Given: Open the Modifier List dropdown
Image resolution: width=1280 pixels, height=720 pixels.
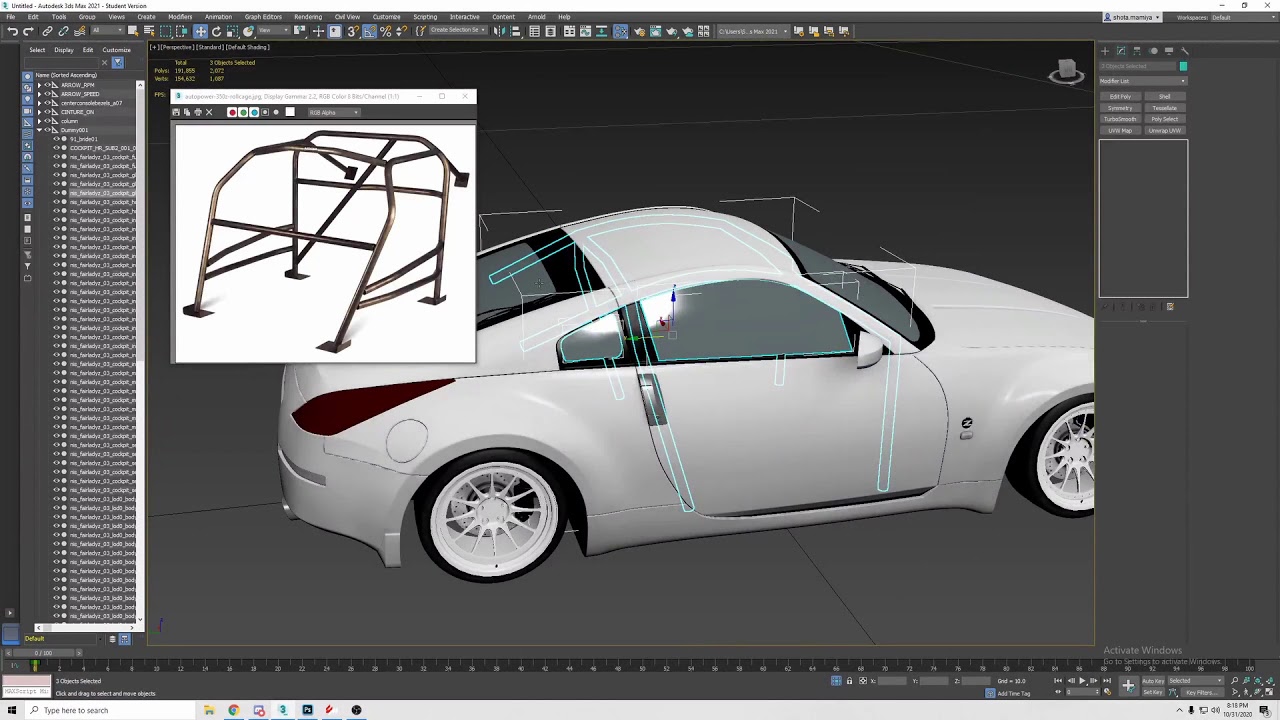Looking at the screenshot, I should pos(1143,81).
